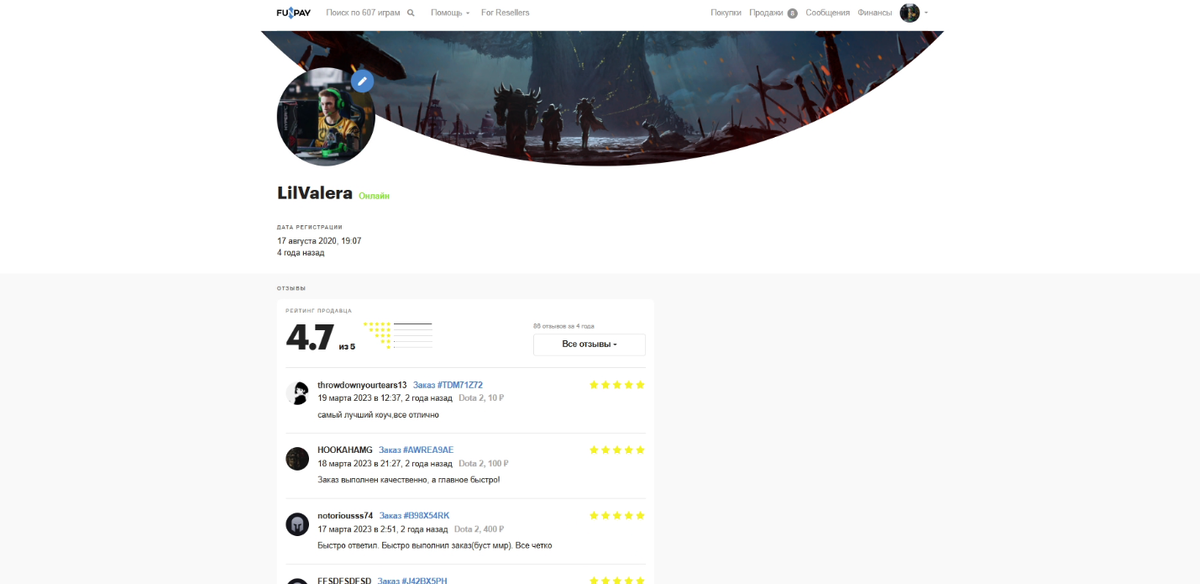Expand the Помощь dropdown menu

pyautogui.click(x=450, y=13)
